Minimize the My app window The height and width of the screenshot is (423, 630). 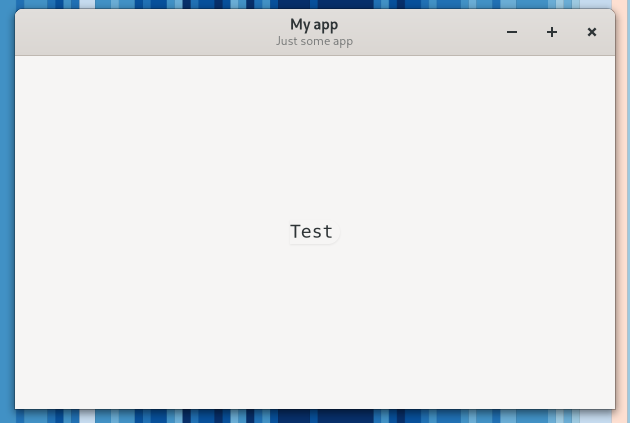click(512, 32)
